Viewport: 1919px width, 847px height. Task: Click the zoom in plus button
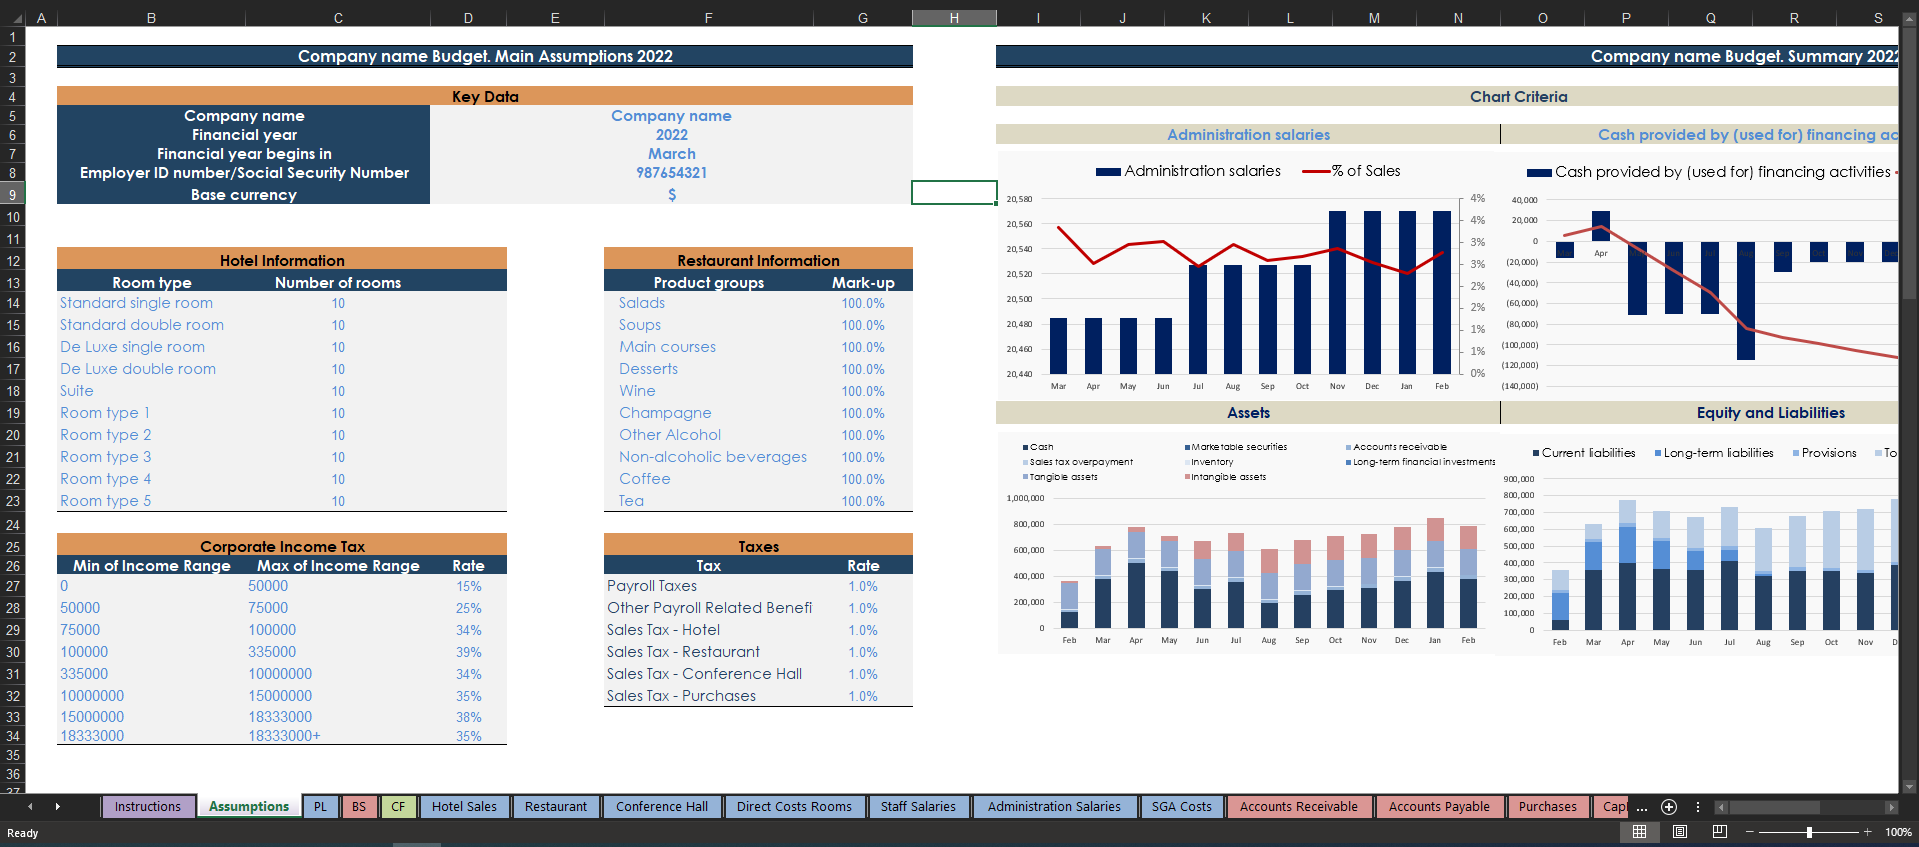1867,832
